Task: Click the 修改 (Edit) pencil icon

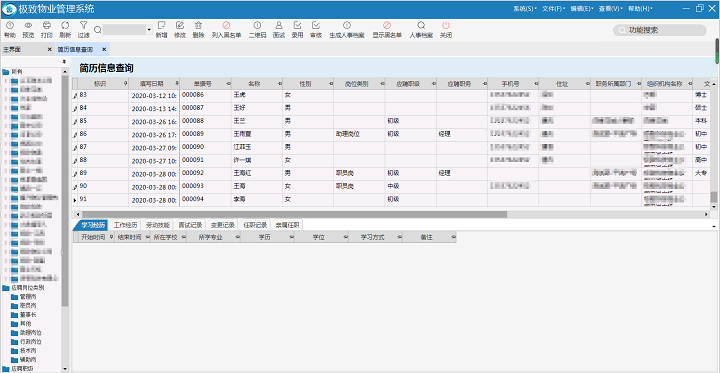Action: pyautogui.click(x=180, y=26)
